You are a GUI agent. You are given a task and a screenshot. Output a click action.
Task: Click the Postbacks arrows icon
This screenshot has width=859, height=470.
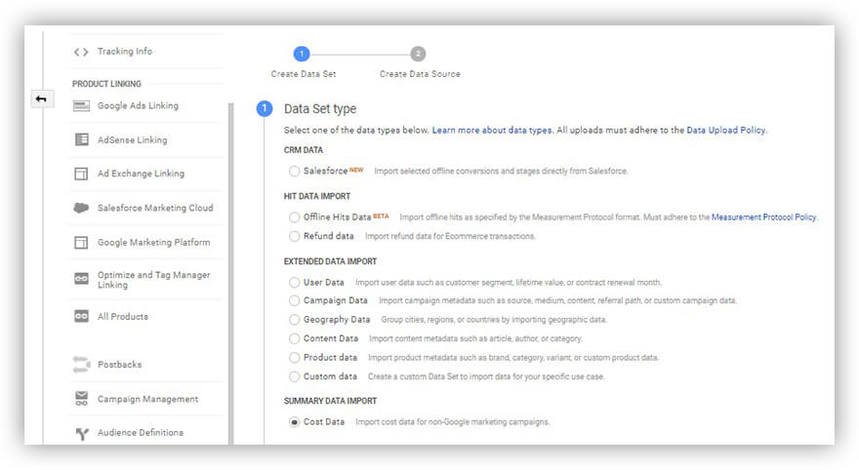coord(81,365)
